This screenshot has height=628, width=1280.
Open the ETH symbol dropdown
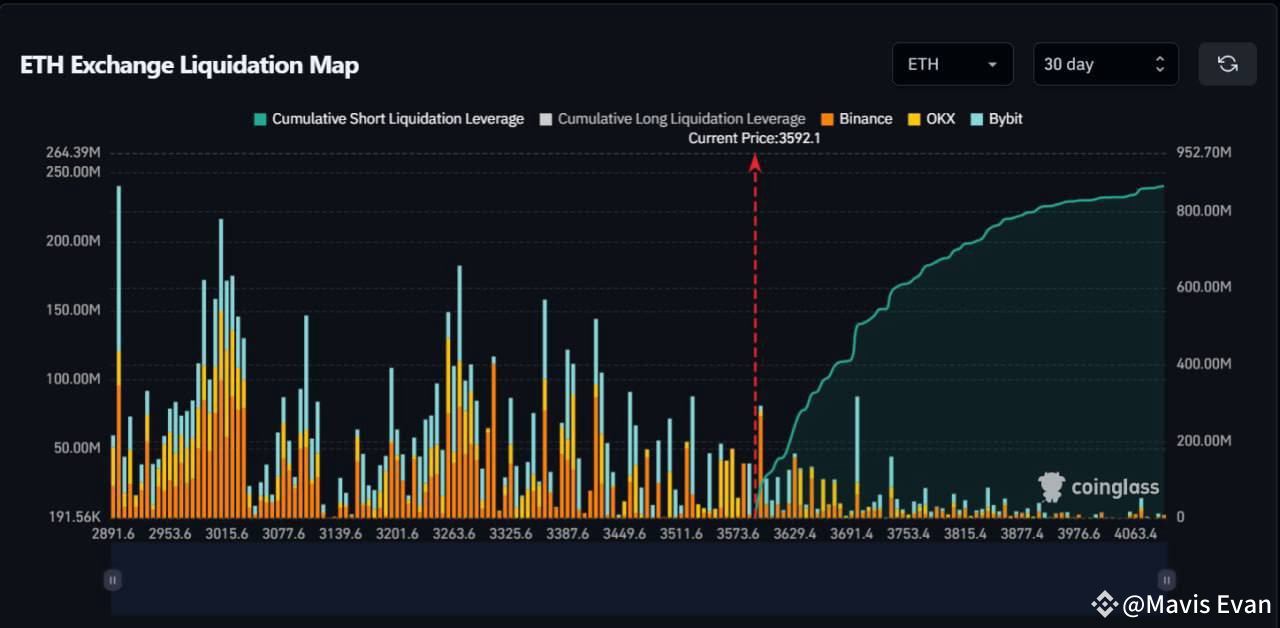point(952,63)
